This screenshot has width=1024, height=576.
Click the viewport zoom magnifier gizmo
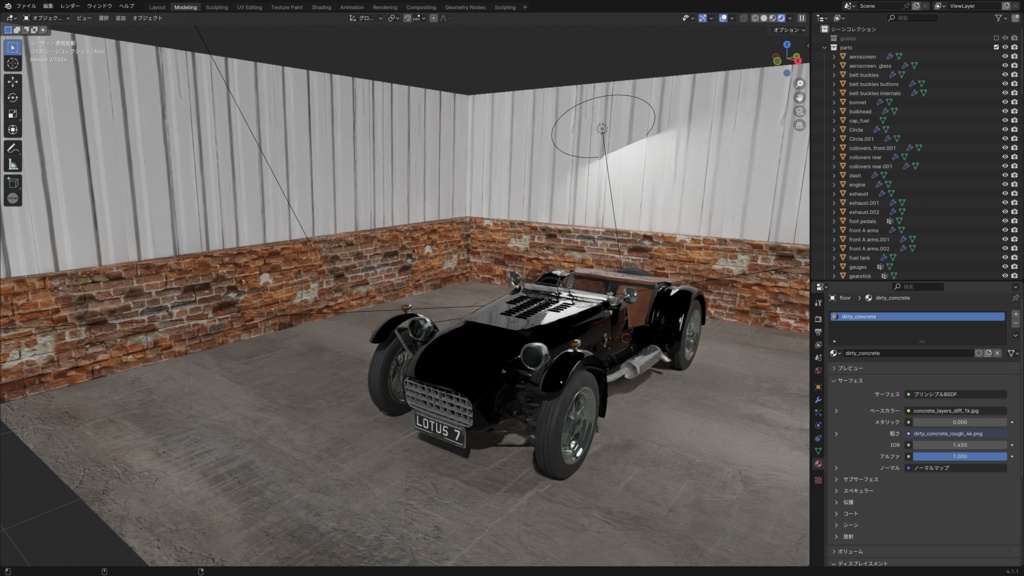799,84
